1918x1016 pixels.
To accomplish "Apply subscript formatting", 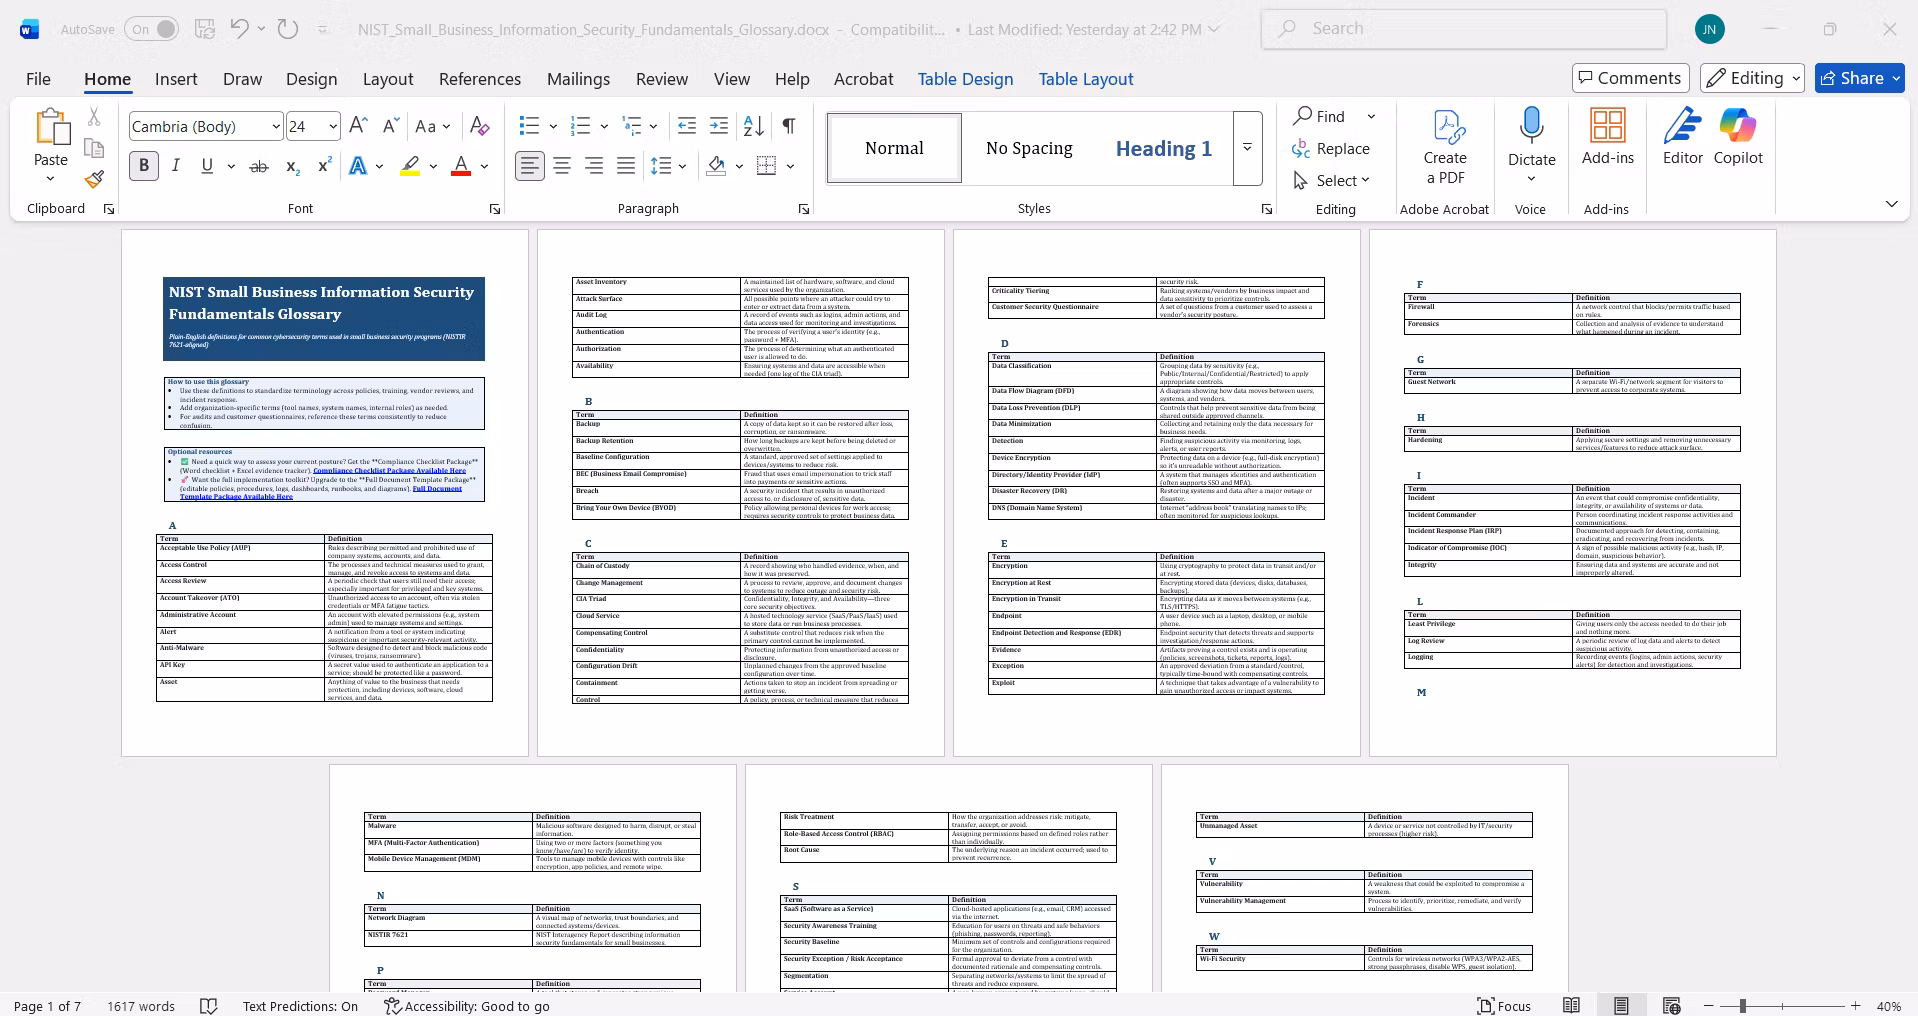I will click(x=292, y=166).
